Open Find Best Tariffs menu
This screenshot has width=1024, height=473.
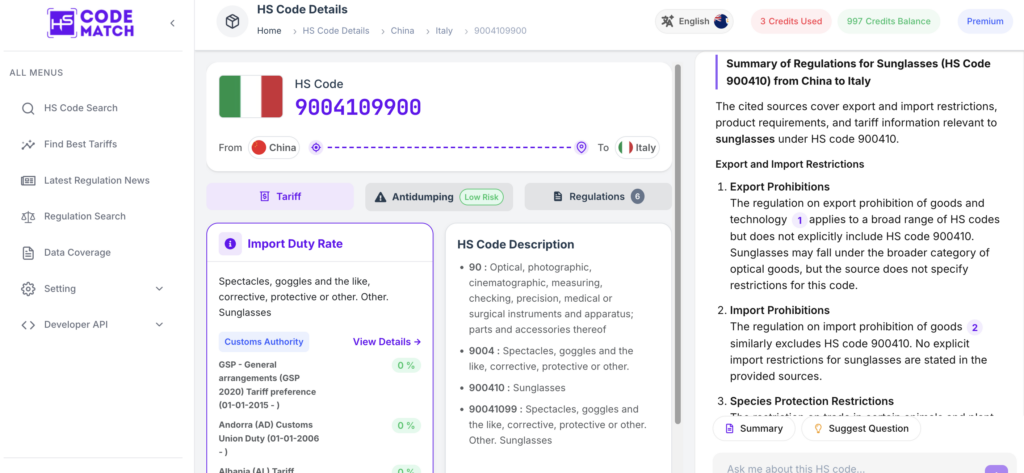point(81,144)
